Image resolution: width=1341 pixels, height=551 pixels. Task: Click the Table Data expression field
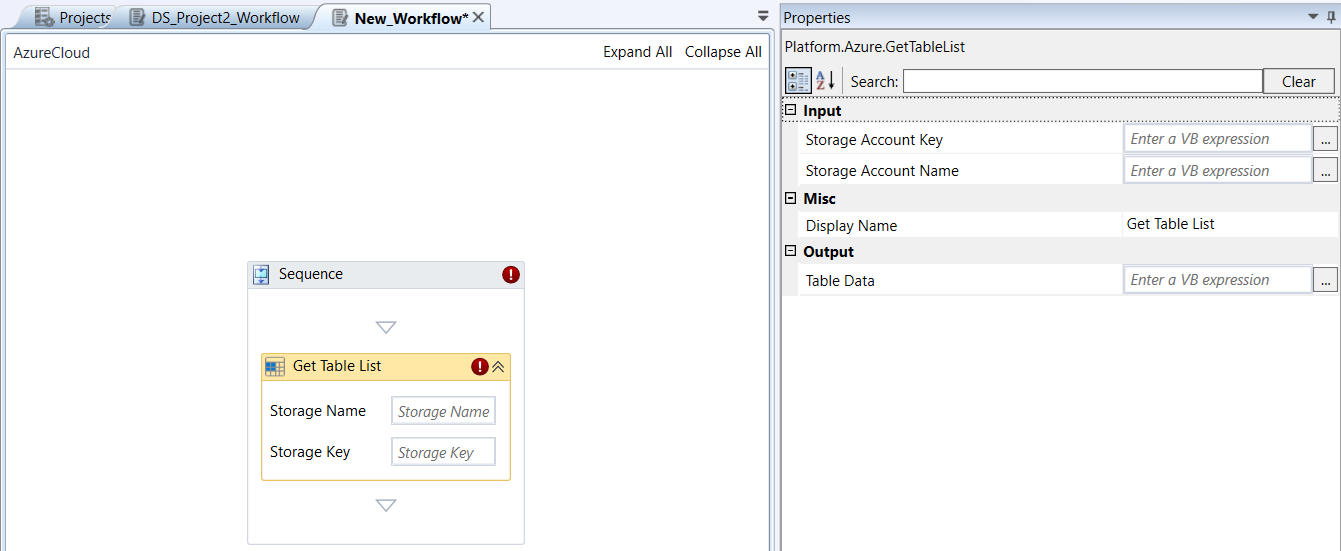1217,280
